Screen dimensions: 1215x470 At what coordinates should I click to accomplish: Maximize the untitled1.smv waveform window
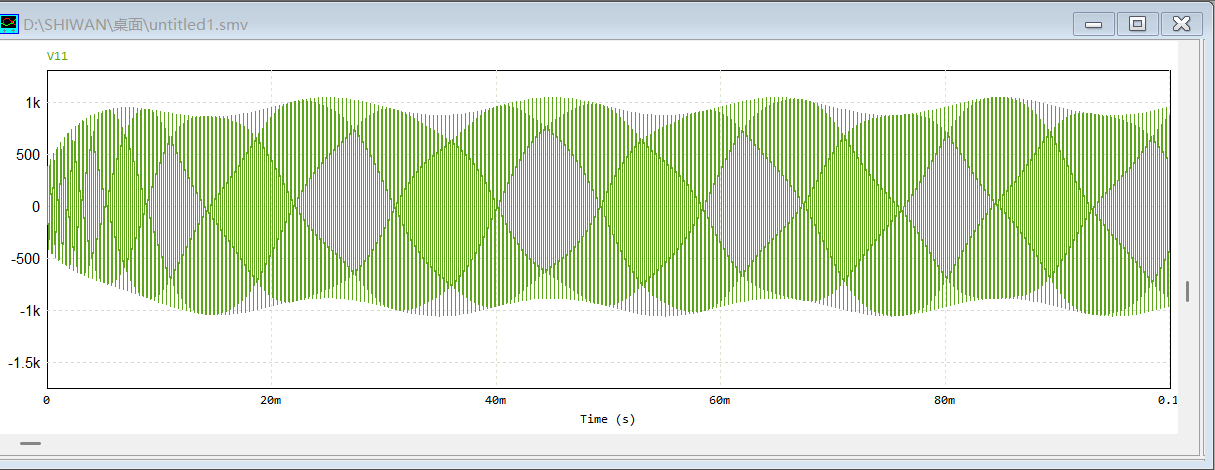[x=1137, y=24]
